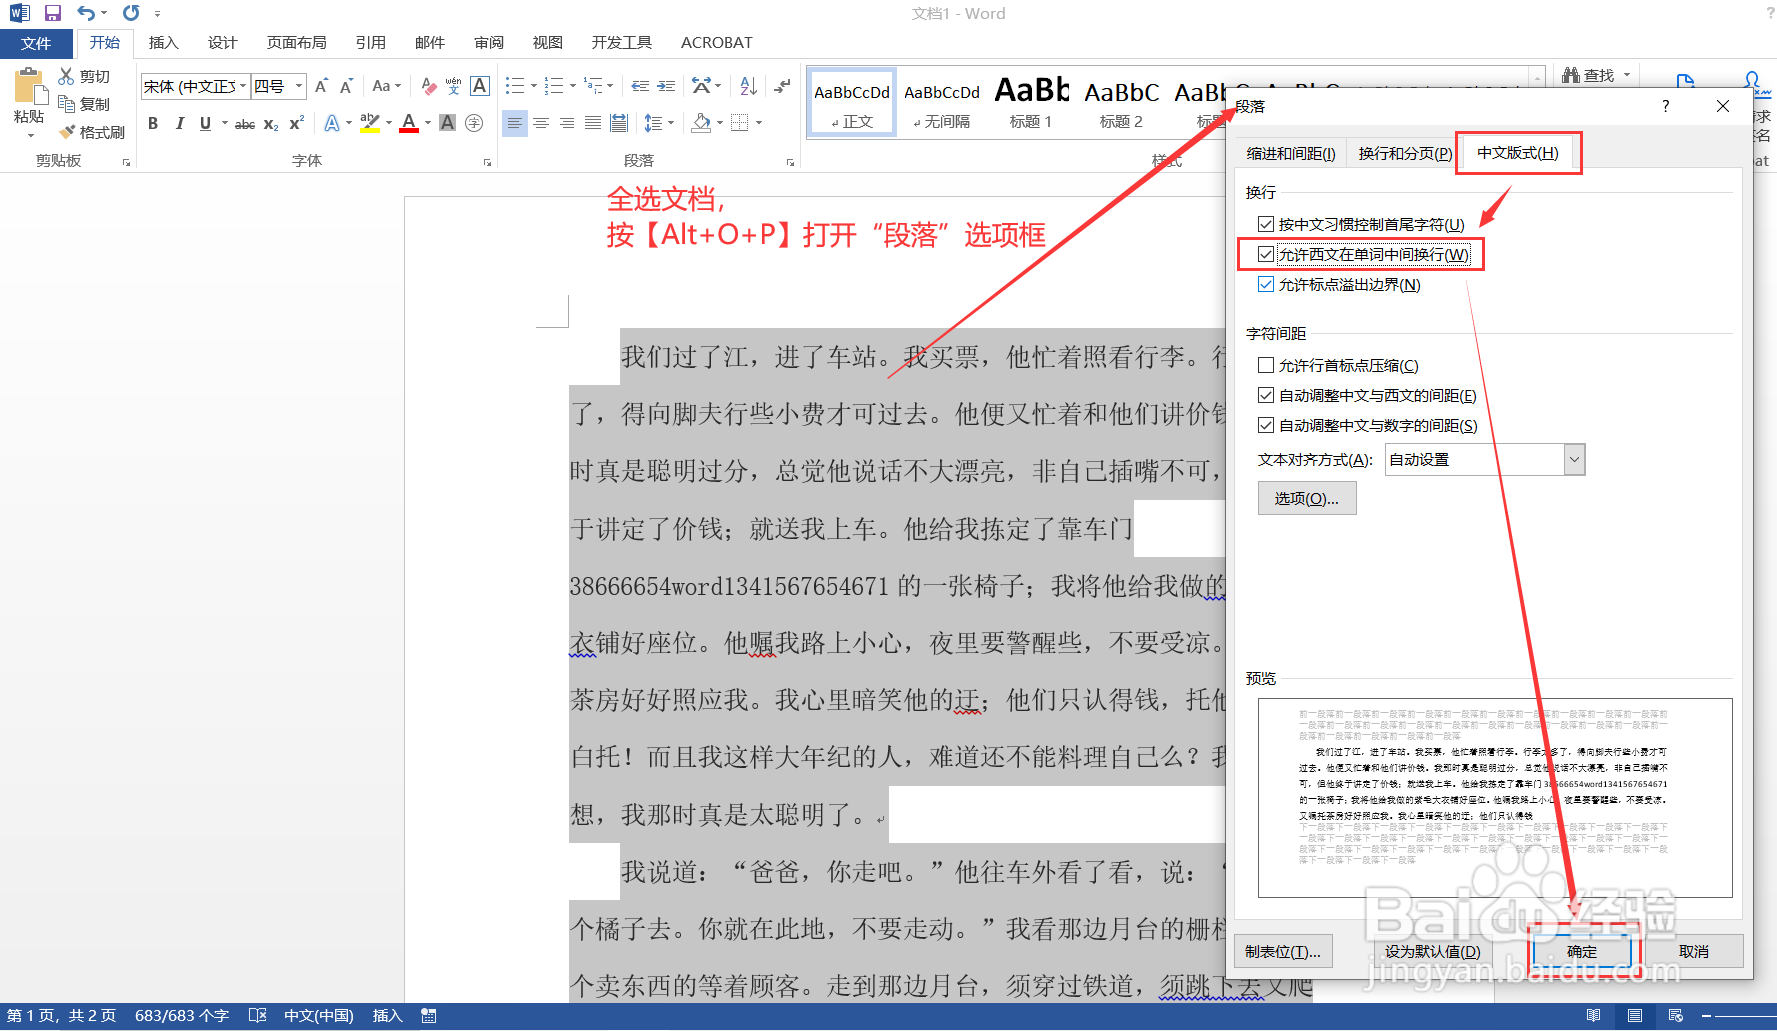Click the 取消 button

(1694, 951)
